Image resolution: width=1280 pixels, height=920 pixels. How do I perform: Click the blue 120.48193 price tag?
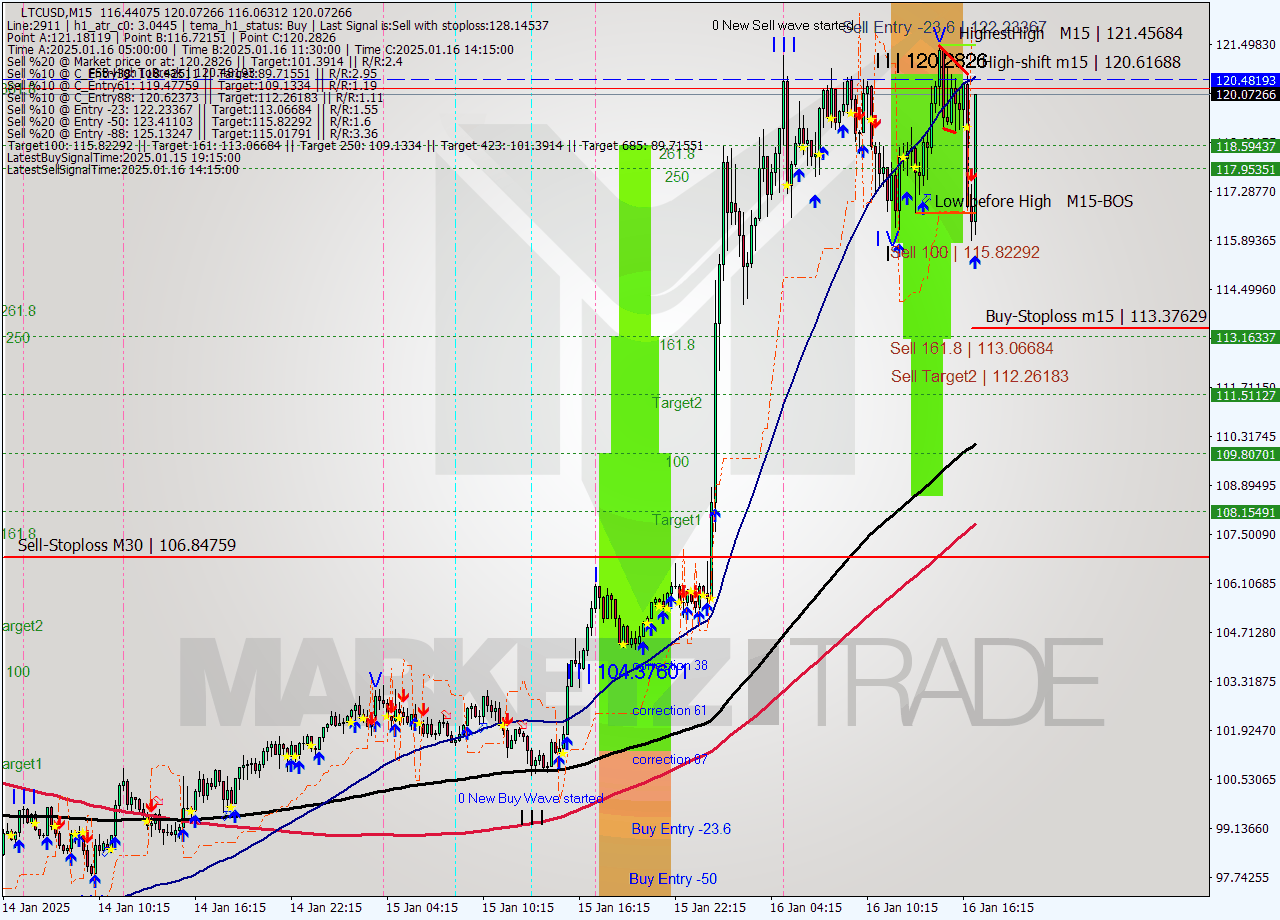[x=1244, y=80]
